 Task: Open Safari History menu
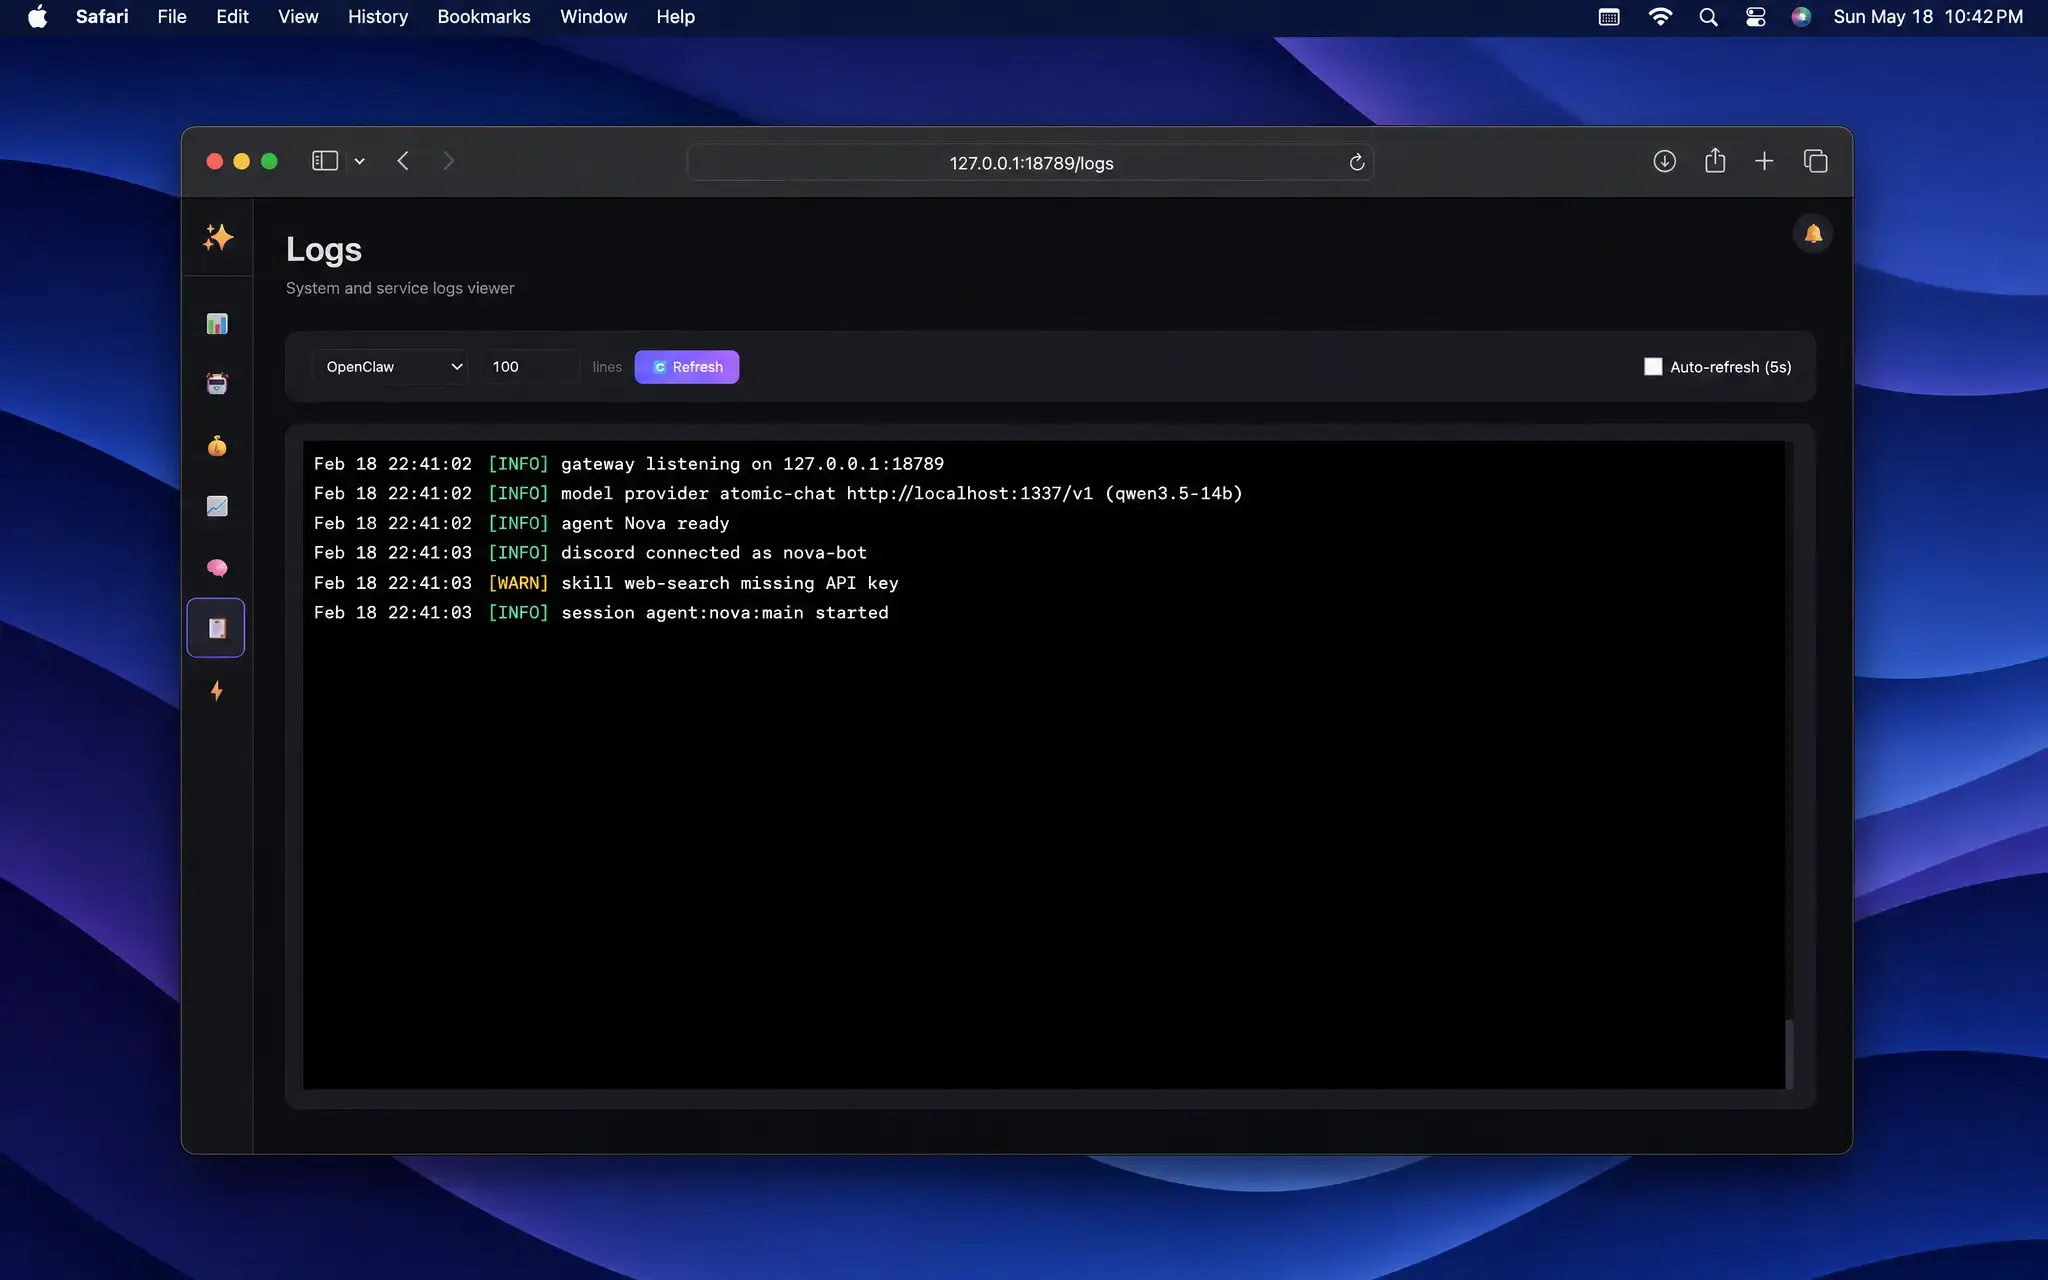pos(378,17)
